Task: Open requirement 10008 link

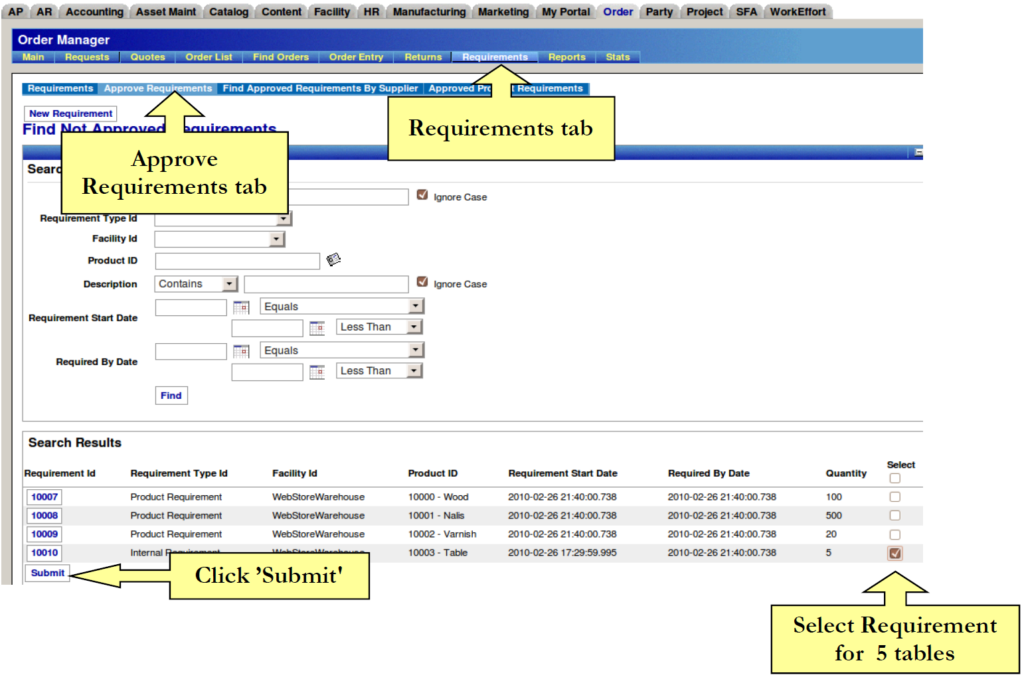Action: pyautogui.click(x=45, y=516)
